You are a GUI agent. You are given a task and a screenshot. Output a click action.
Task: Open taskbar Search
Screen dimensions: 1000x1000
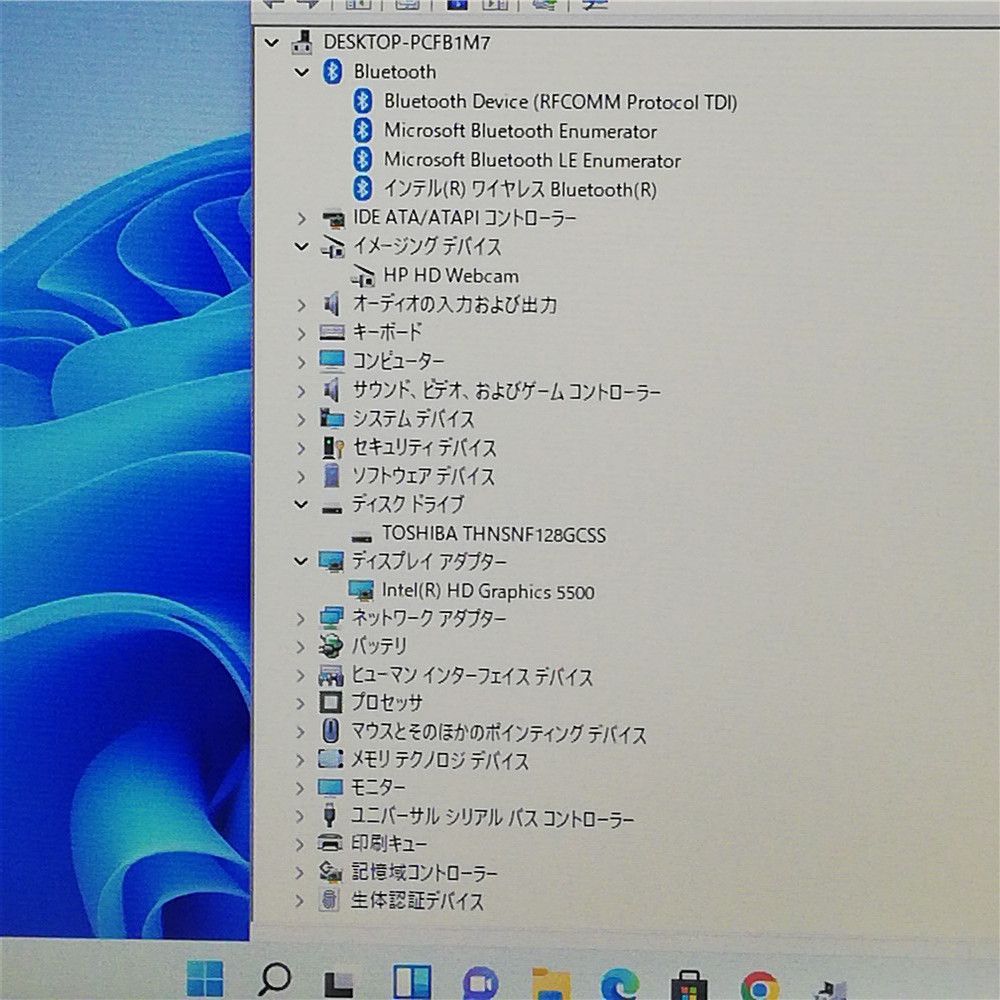[x=275, y=980]
